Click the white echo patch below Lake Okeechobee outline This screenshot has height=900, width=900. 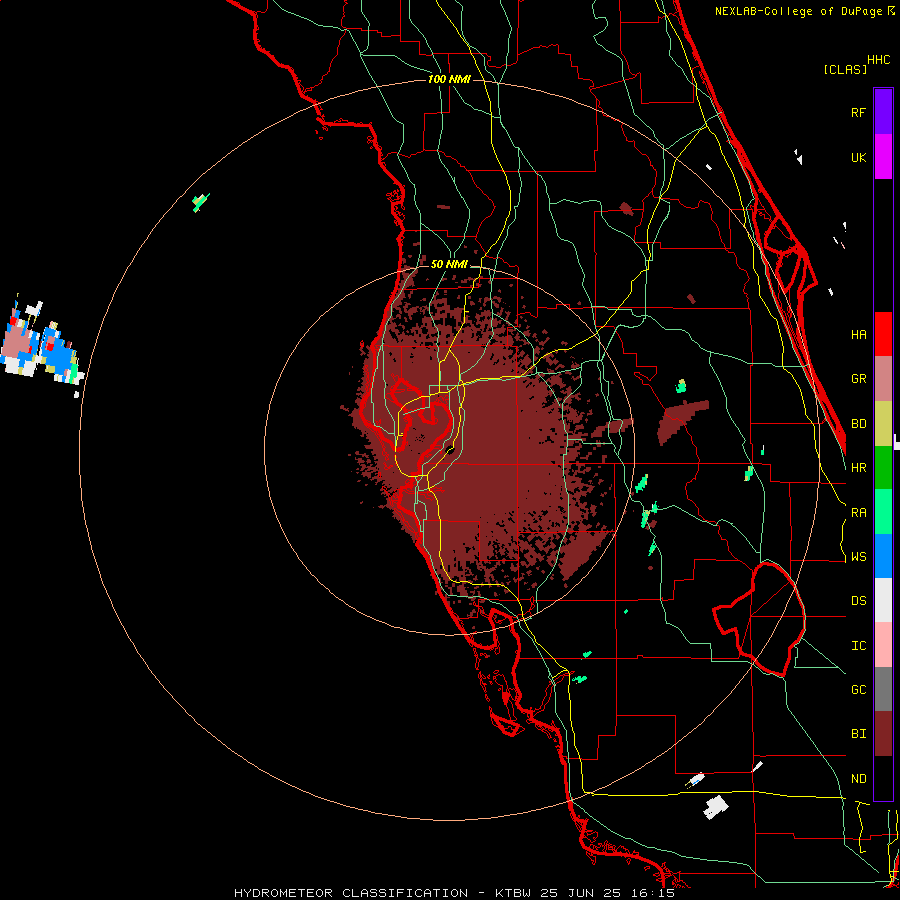(x=715, y=807)
